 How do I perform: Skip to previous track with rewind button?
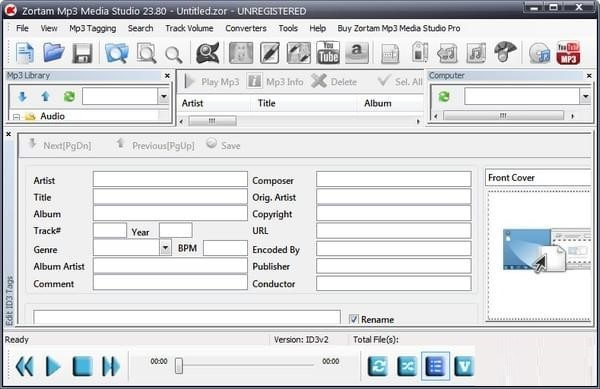coord(24,366)
